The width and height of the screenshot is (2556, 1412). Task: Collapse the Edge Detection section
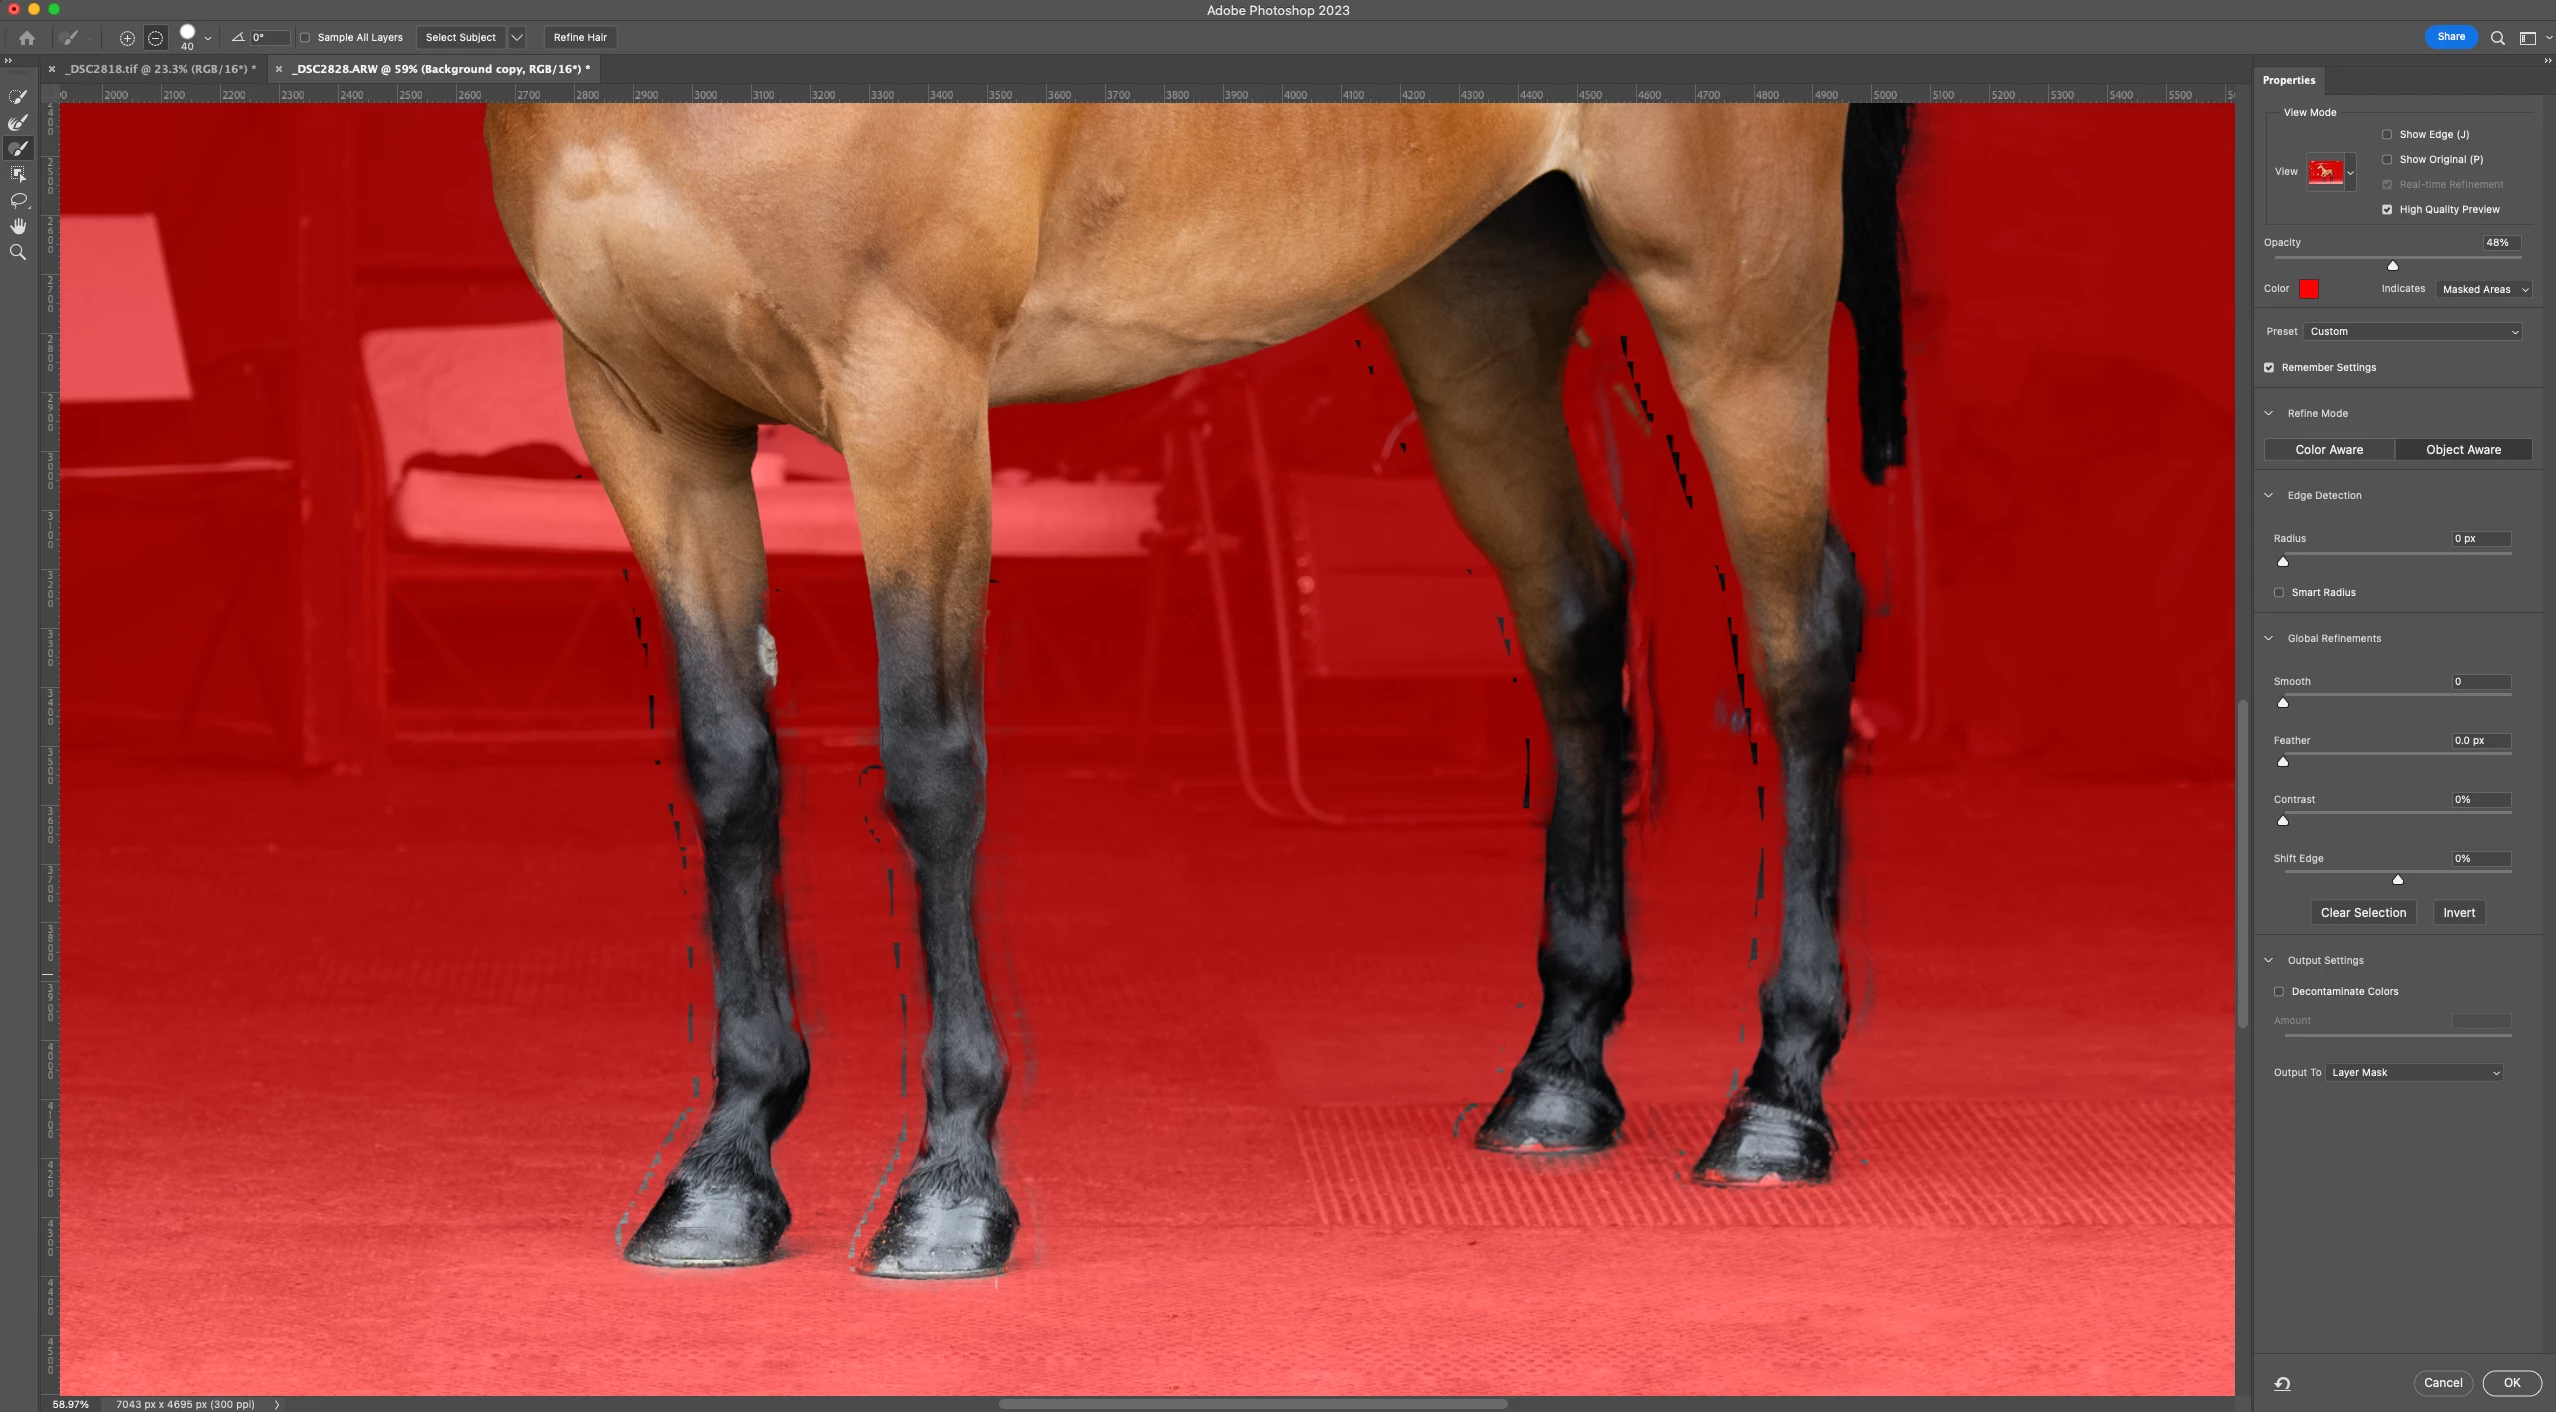click(2269, 495)
